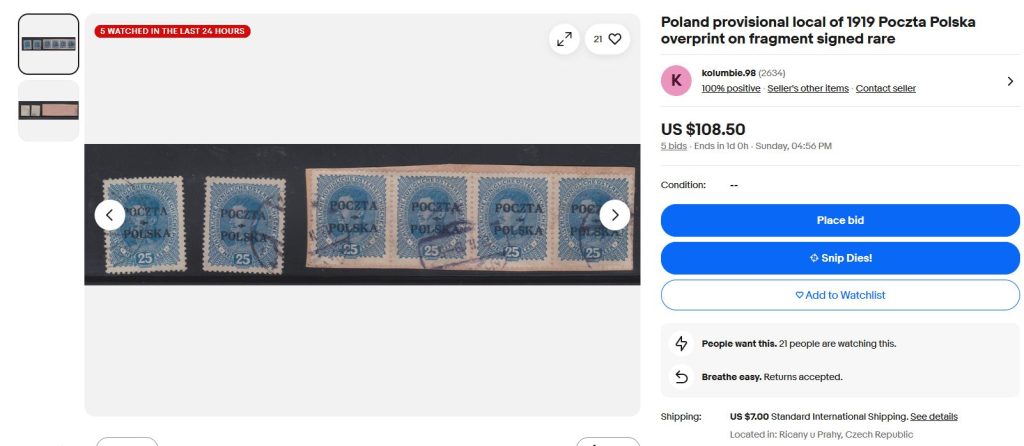Viewport: 1024px width, 446px height.
Task: See details for shipping
Action: tap(934, 417)
